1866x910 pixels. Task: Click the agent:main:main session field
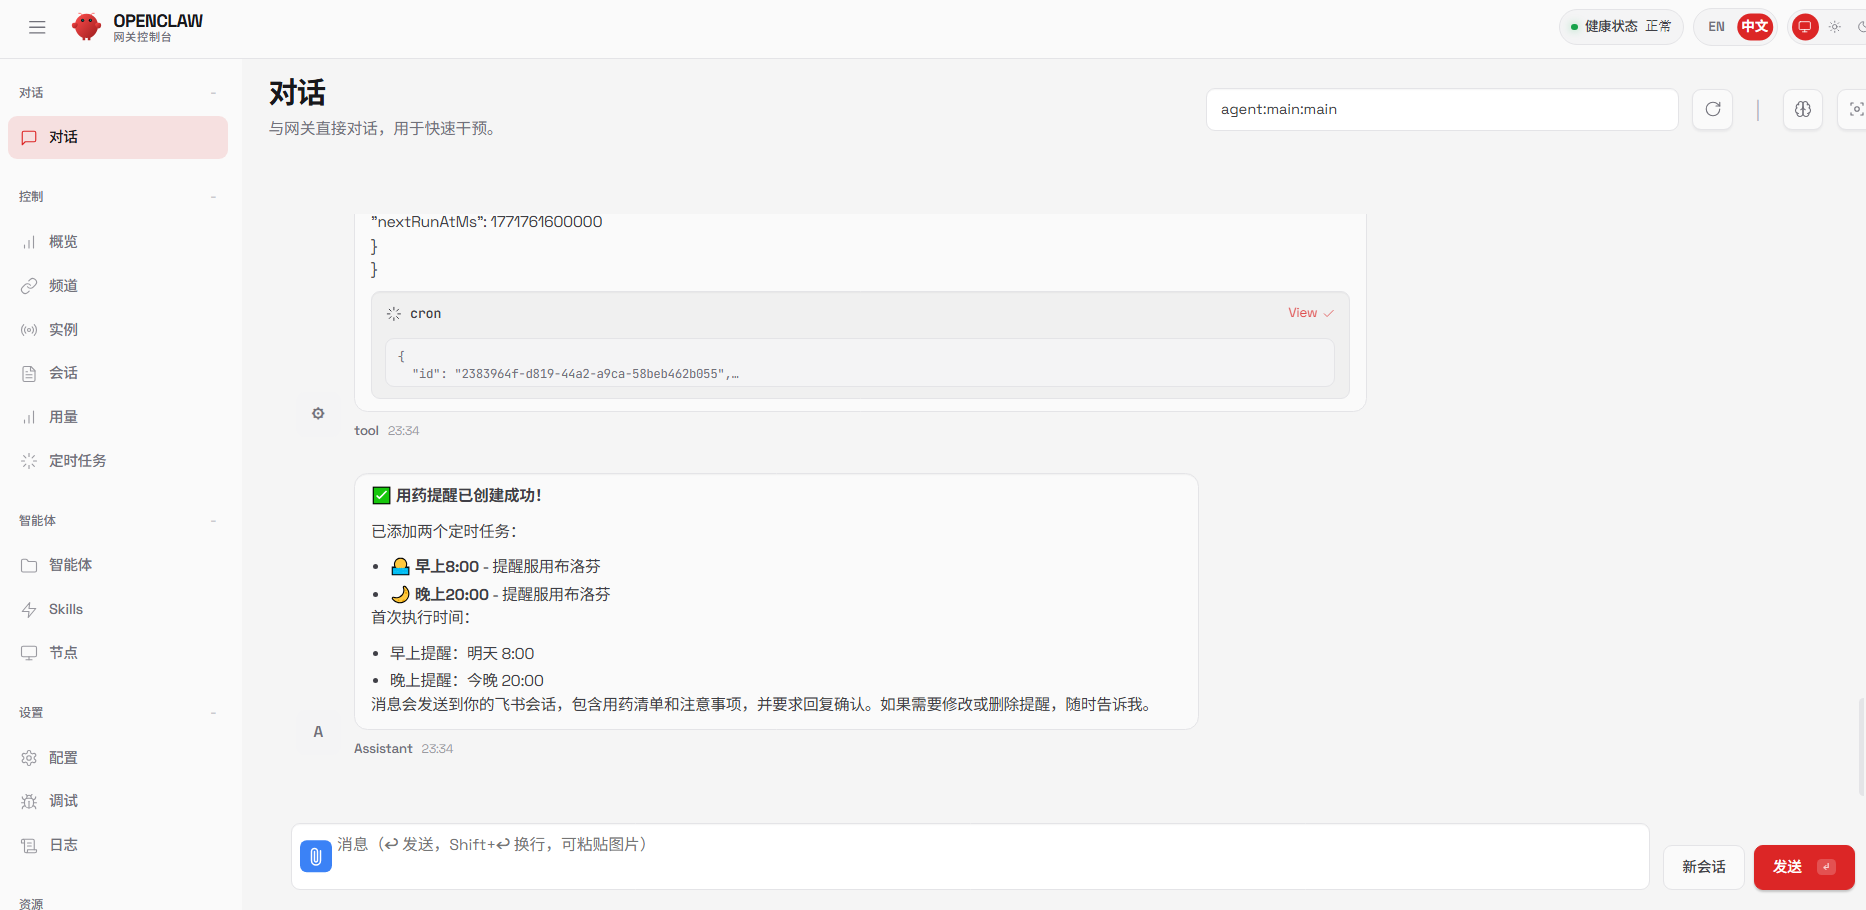1440,109
